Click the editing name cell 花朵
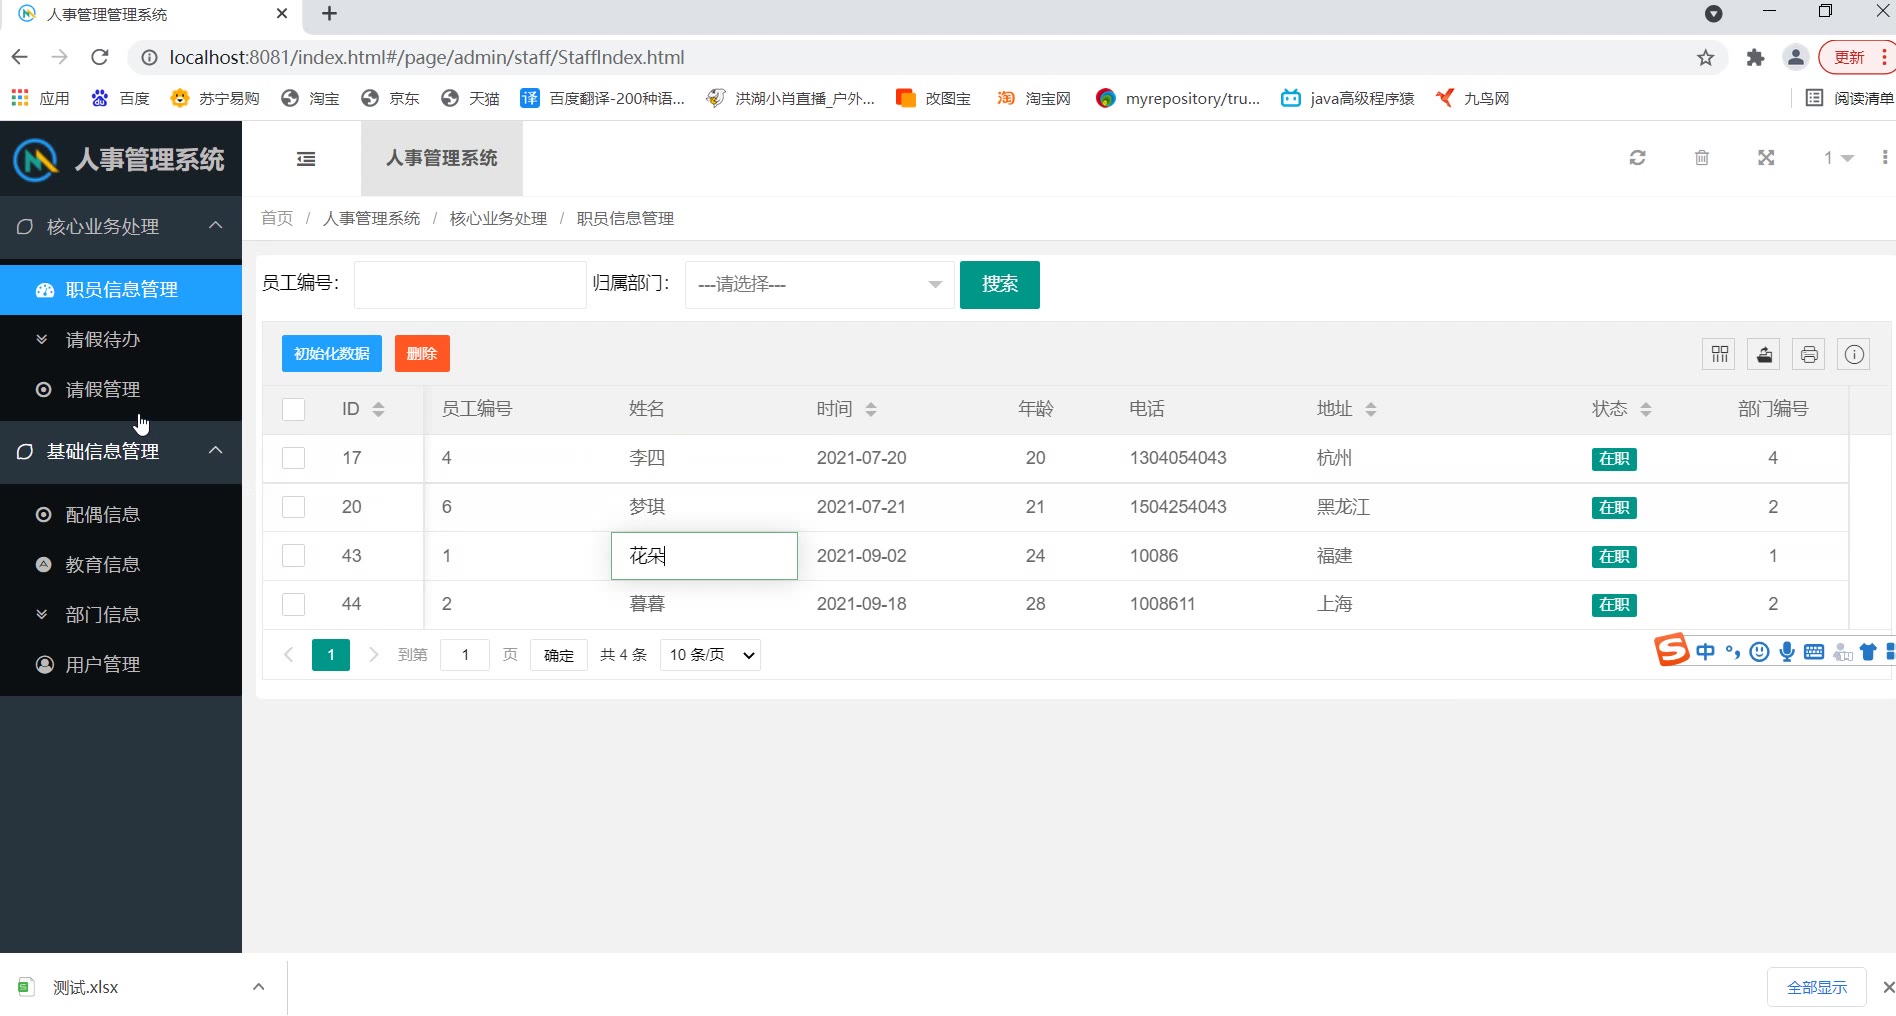This screenshot has height=1016, width=1896. point(704,556)
